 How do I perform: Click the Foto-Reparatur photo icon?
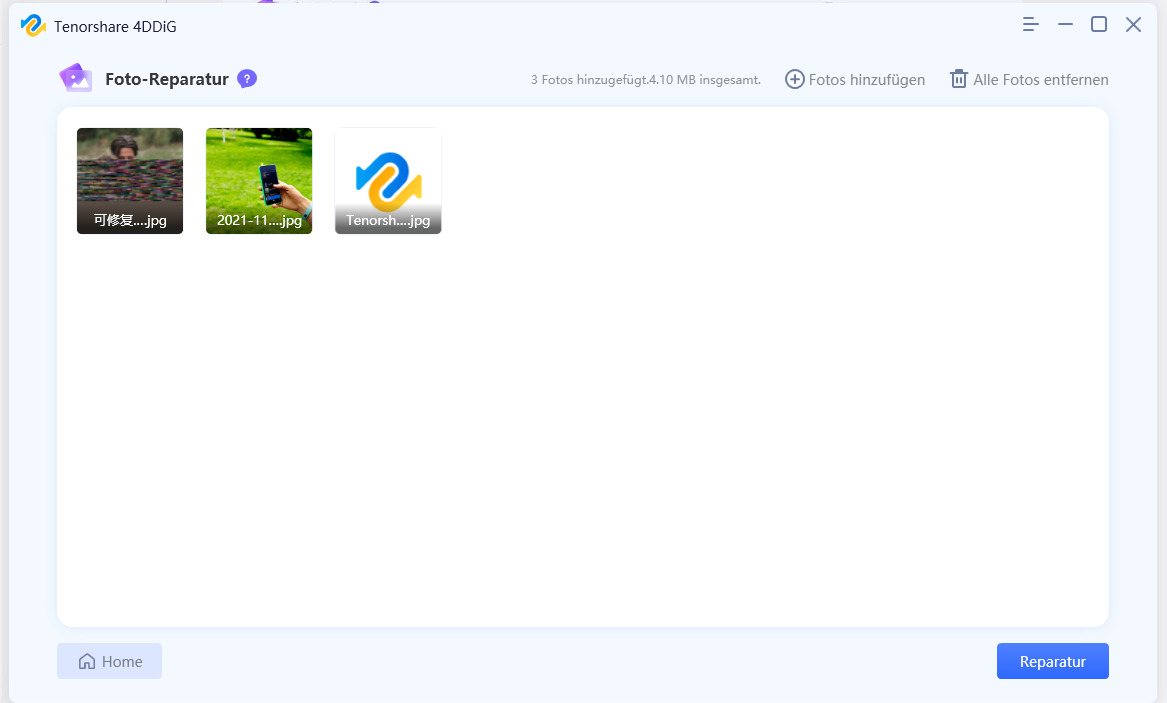(x=76, y=78)
